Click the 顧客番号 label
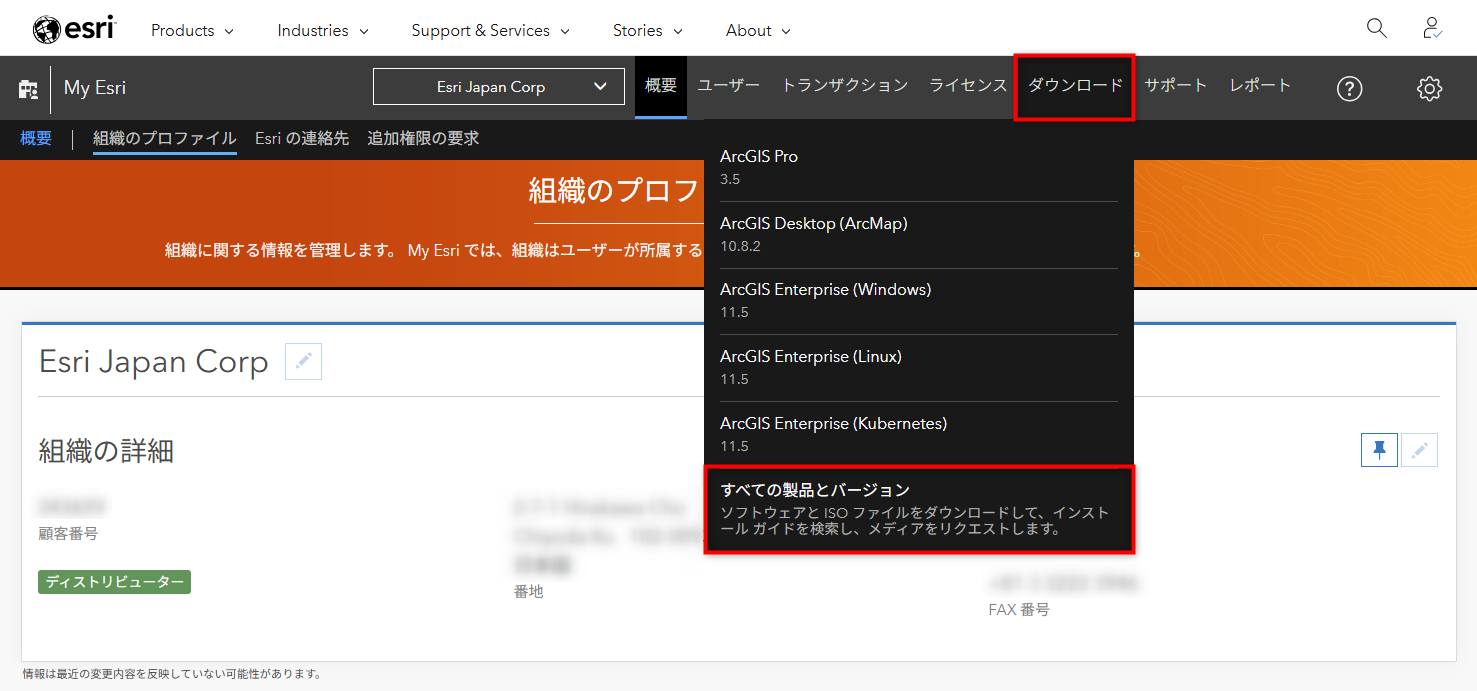The height and width of the screenshot is (691, 1477). tap(69, 534)
